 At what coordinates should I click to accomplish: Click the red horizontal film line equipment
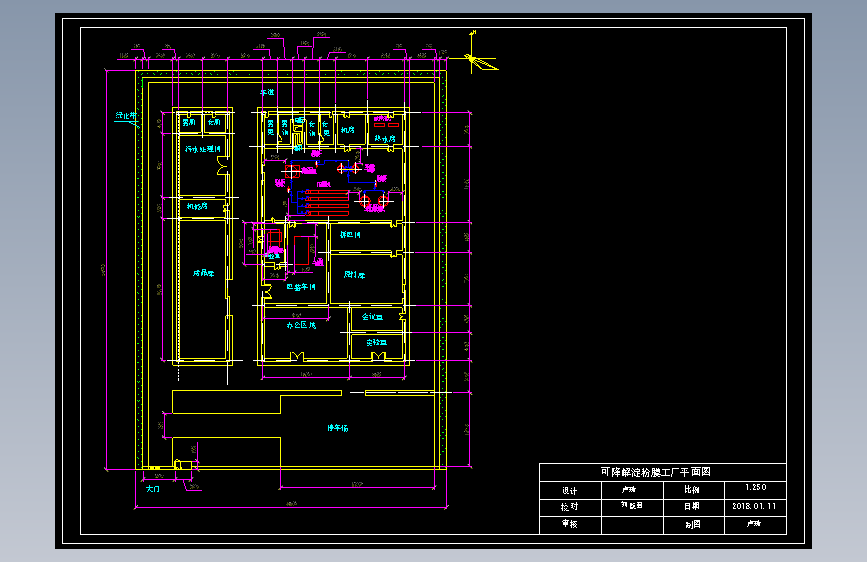tap(327, 202)
